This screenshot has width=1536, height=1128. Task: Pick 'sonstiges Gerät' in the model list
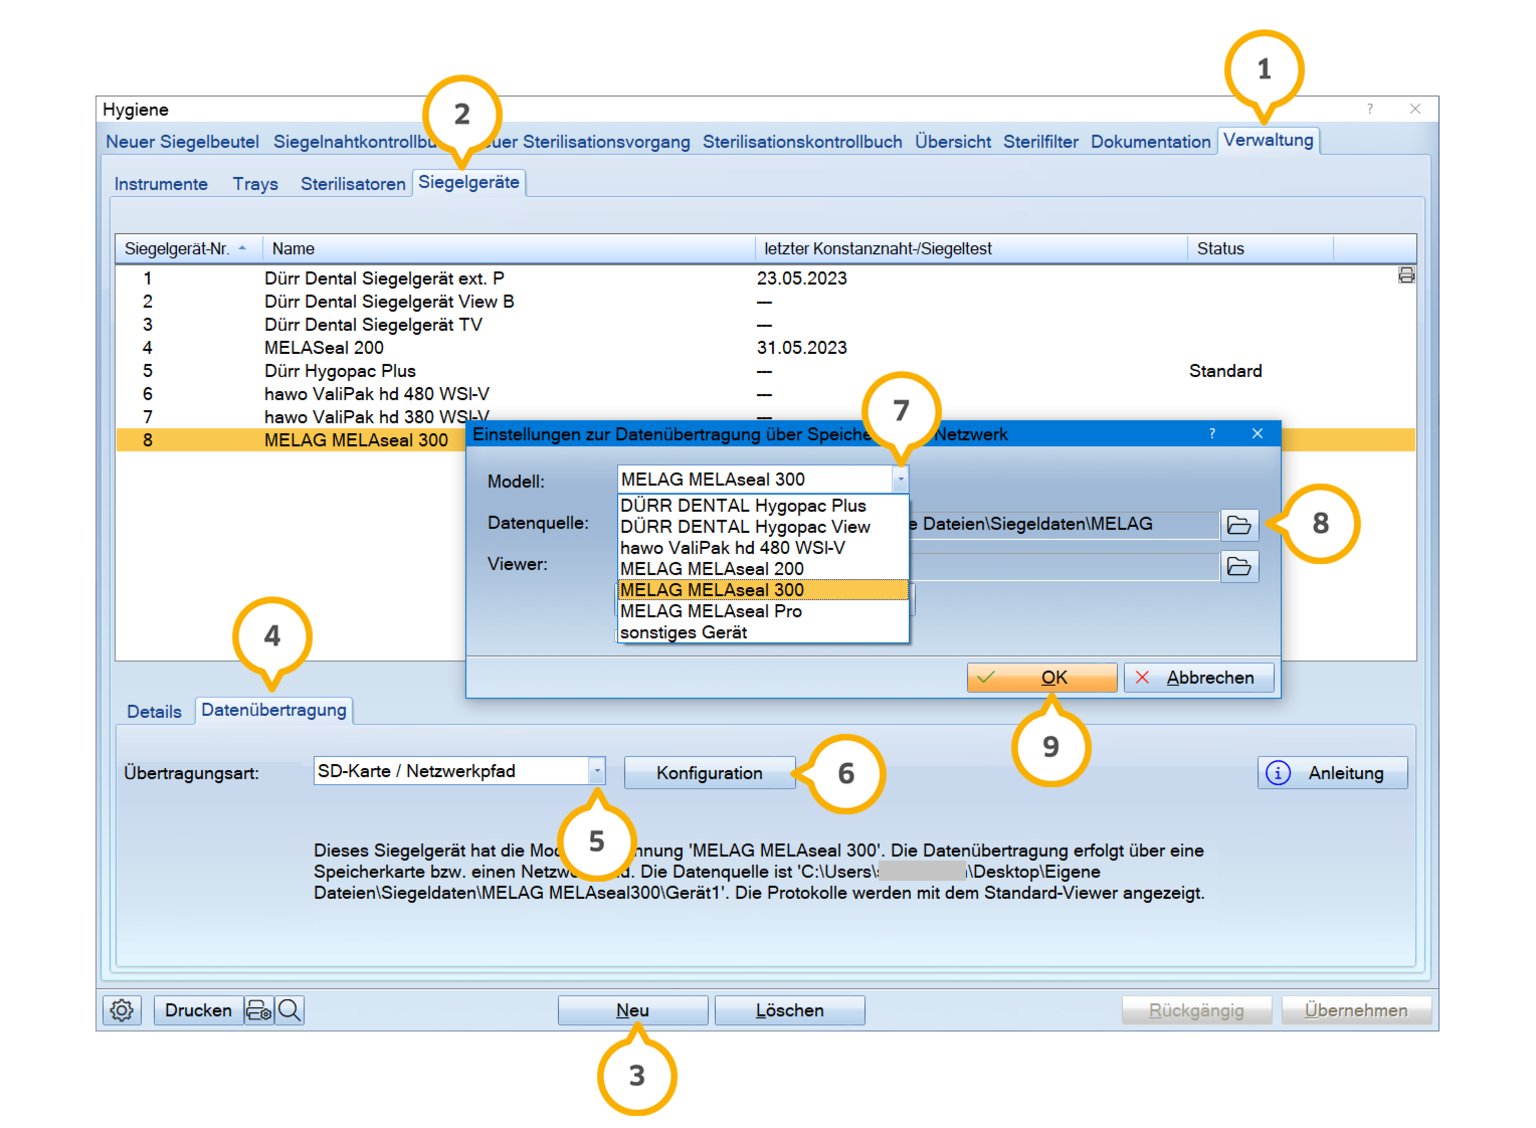tap(684, 633)
